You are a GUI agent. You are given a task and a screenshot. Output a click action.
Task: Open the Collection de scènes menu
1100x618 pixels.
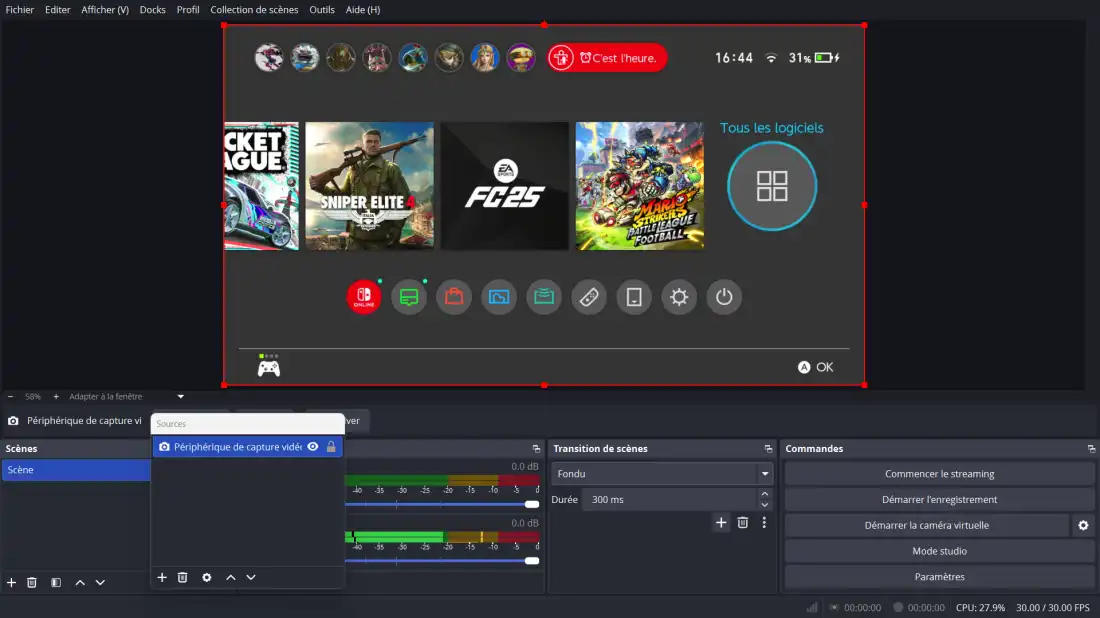click(254, 10)
